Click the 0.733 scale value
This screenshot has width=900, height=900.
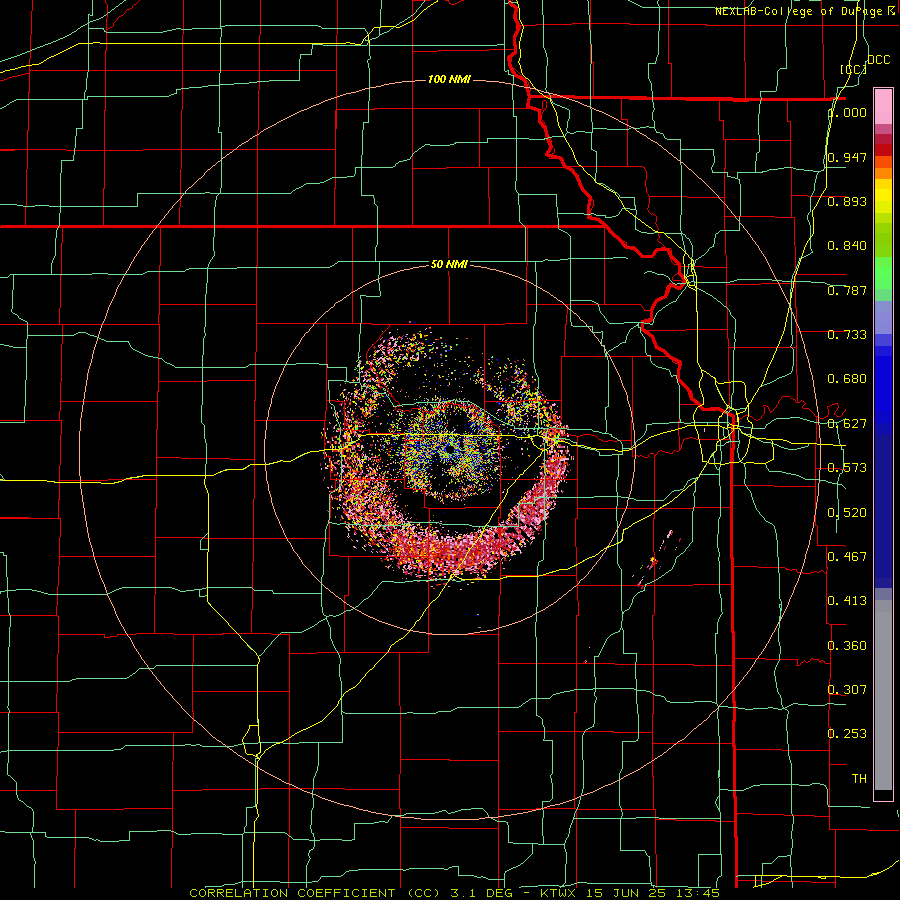847,335
